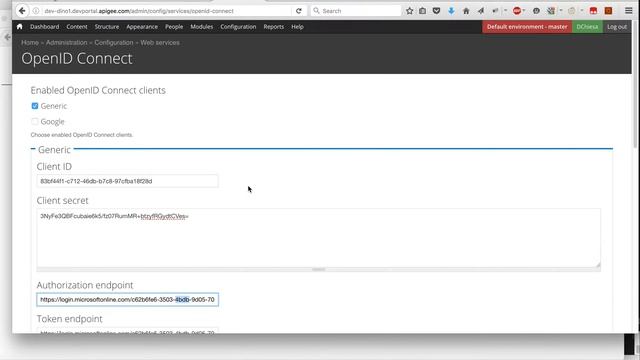Click the Web services breadcrumb link
The image size is (640, 360).
pyautogui.click(x=160, y=42)
